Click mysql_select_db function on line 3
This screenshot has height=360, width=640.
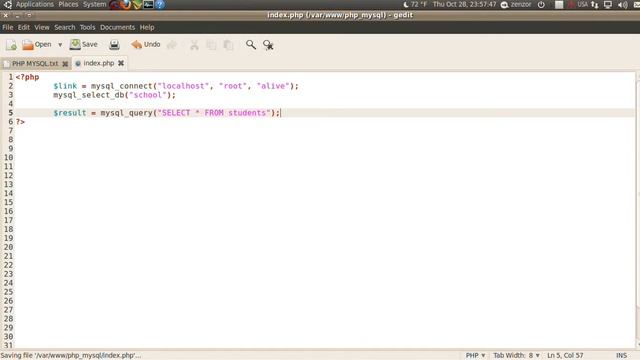(x=89, y=95)
